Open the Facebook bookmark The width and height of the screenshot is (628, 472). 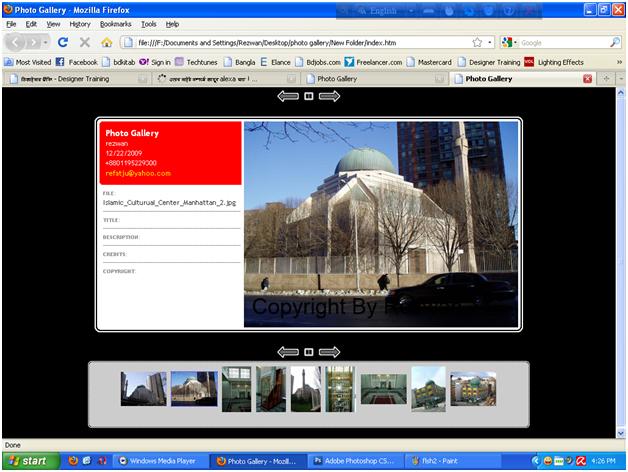(x=76, y=62)
